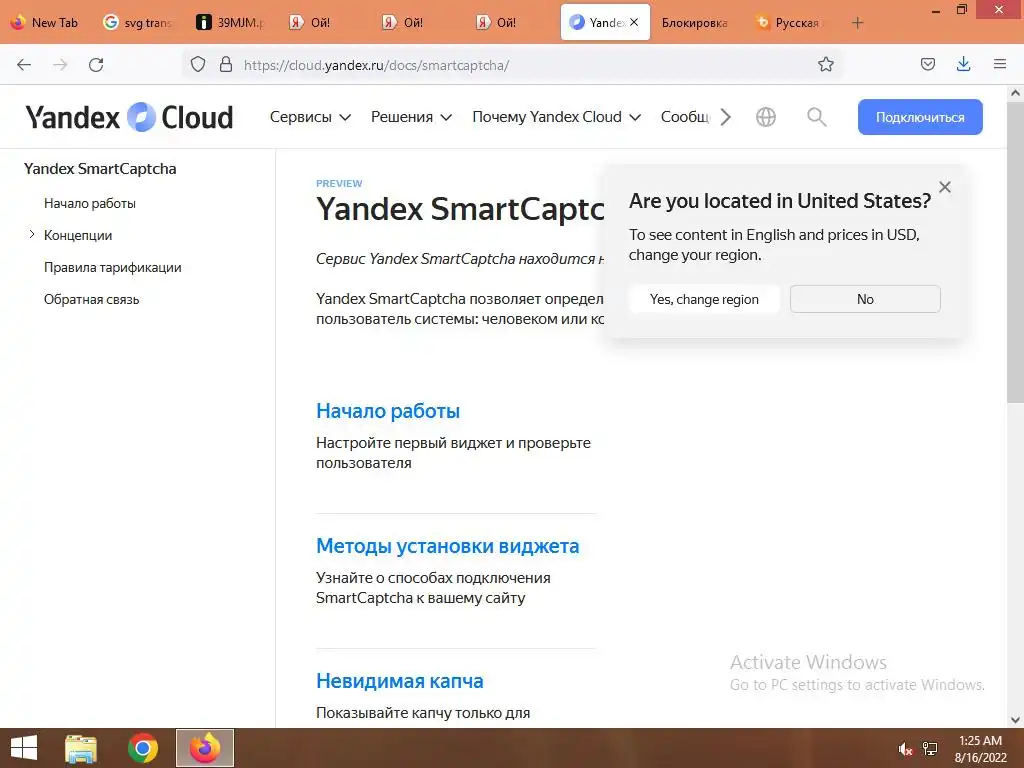Expand the Сервисы menu
The image size is (1024, 768).
[310, 117]
